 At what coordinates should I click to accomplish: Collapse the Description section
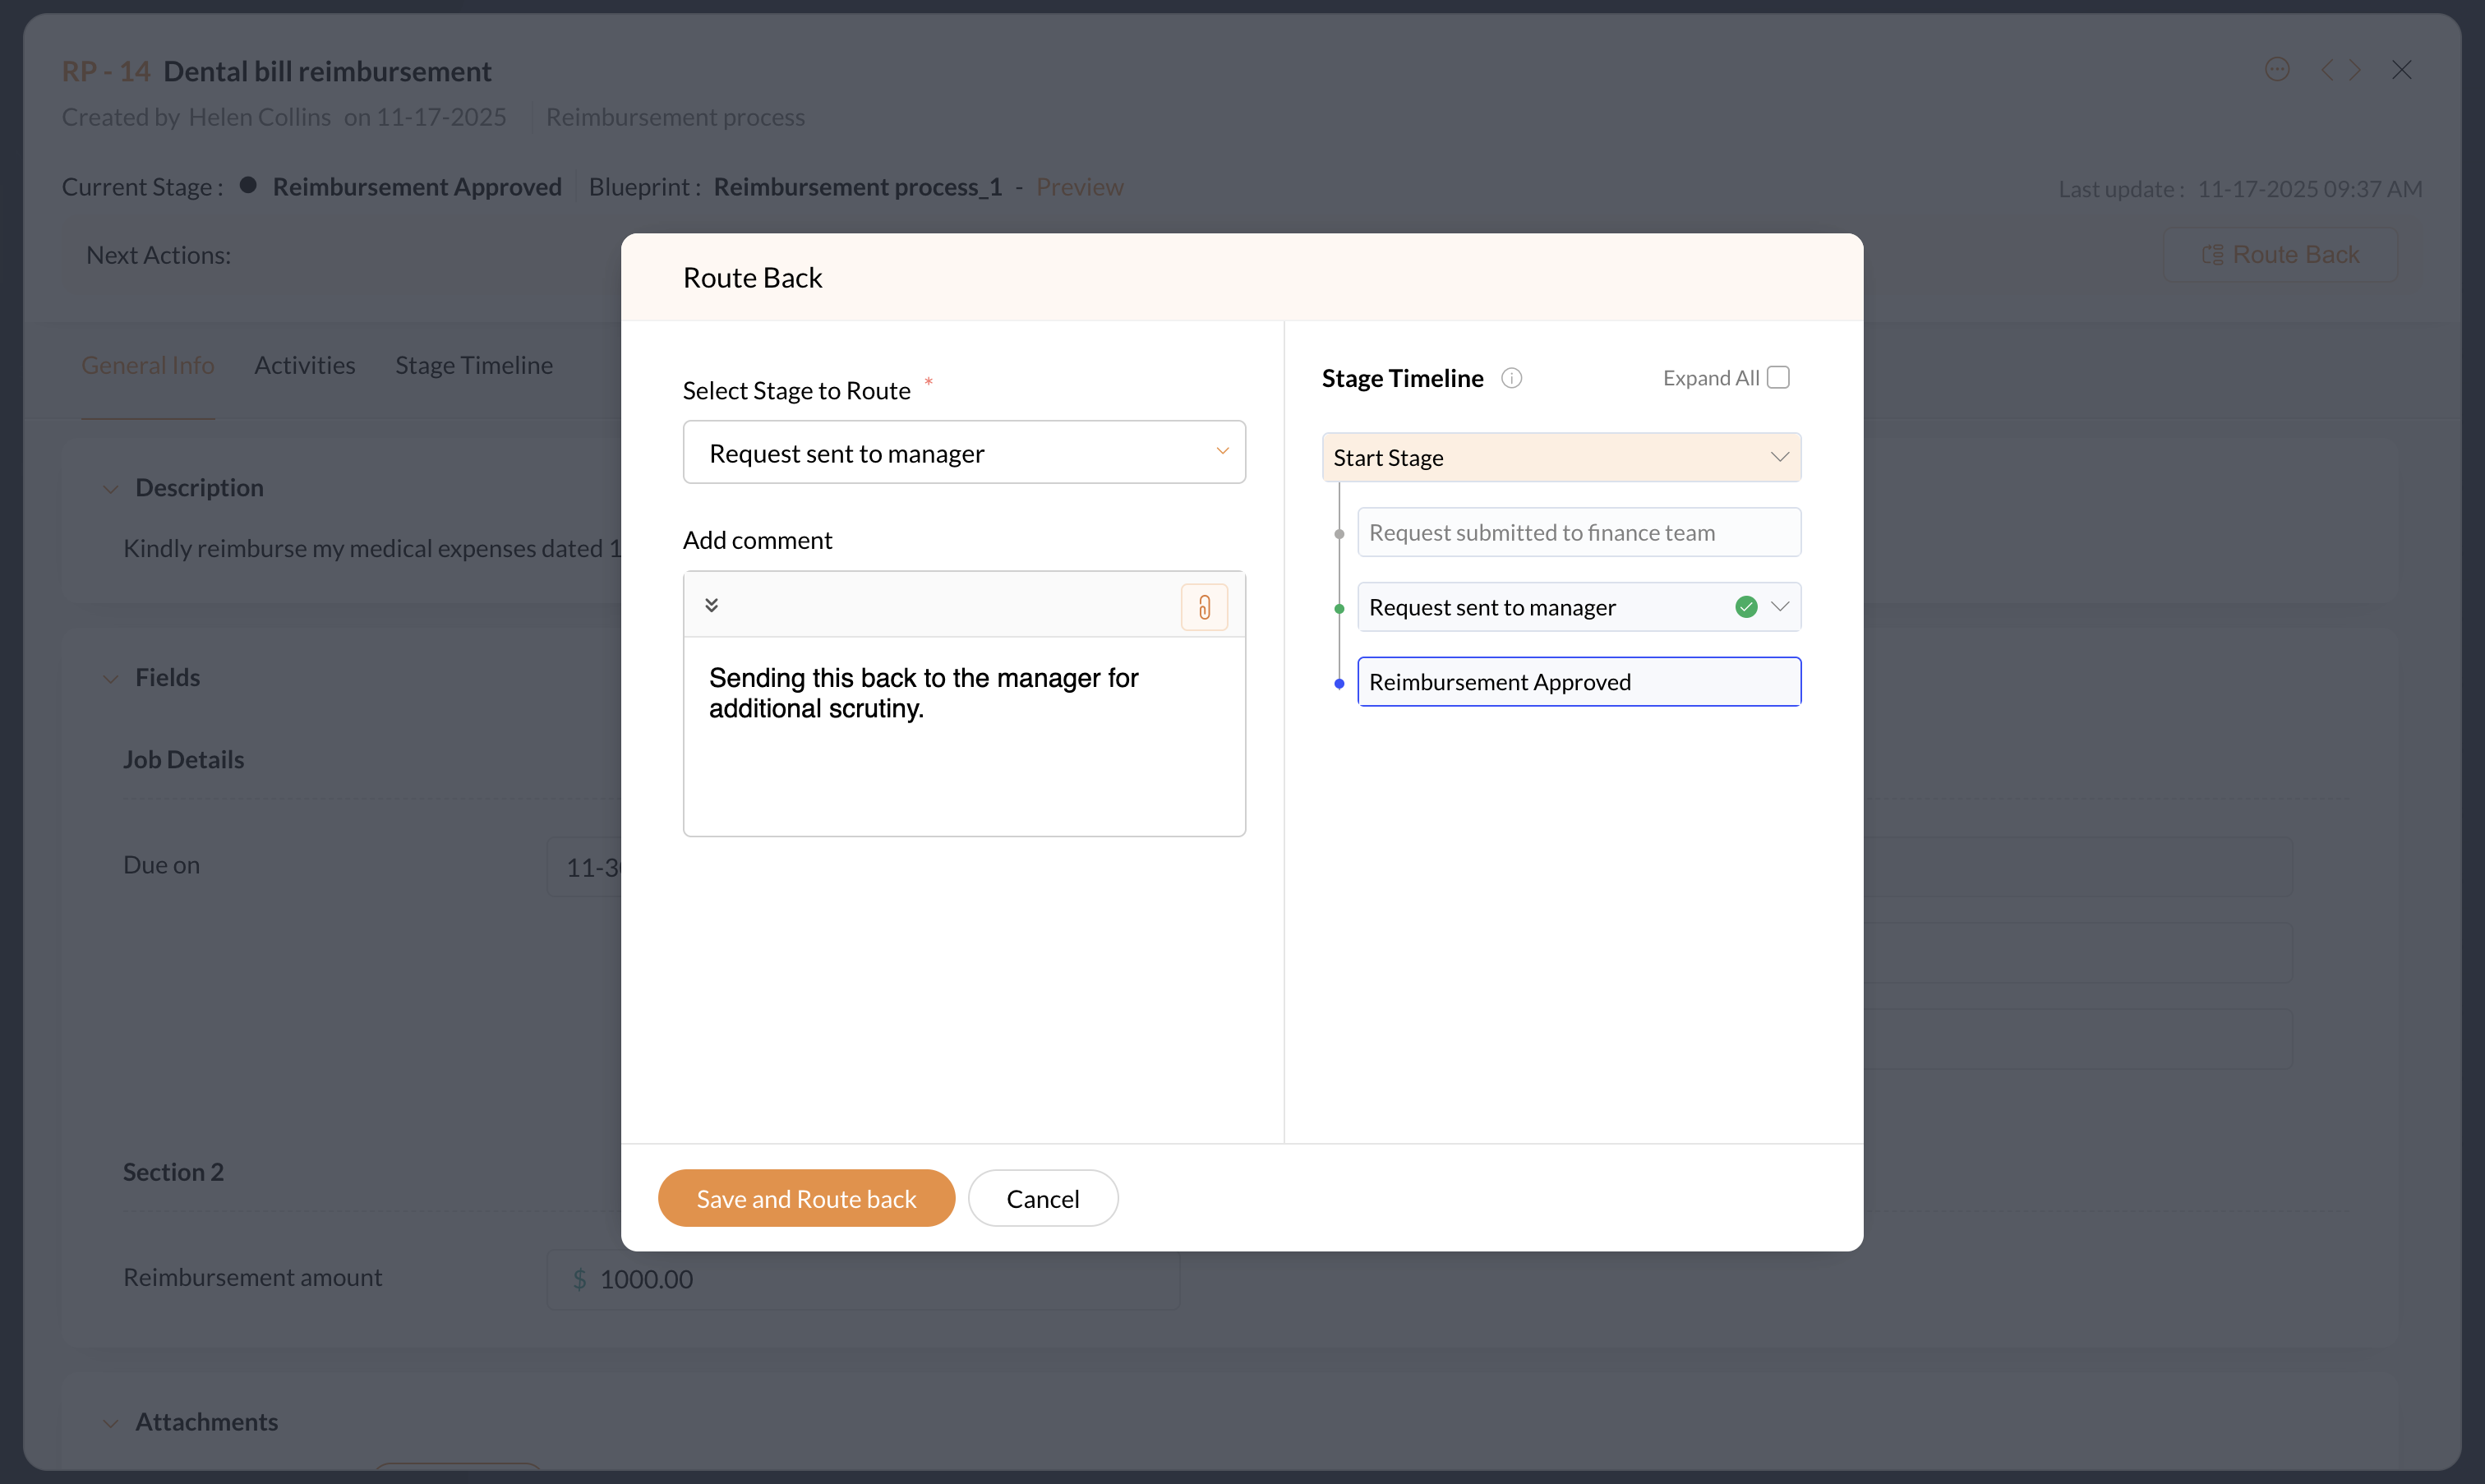tap(111, 488)
